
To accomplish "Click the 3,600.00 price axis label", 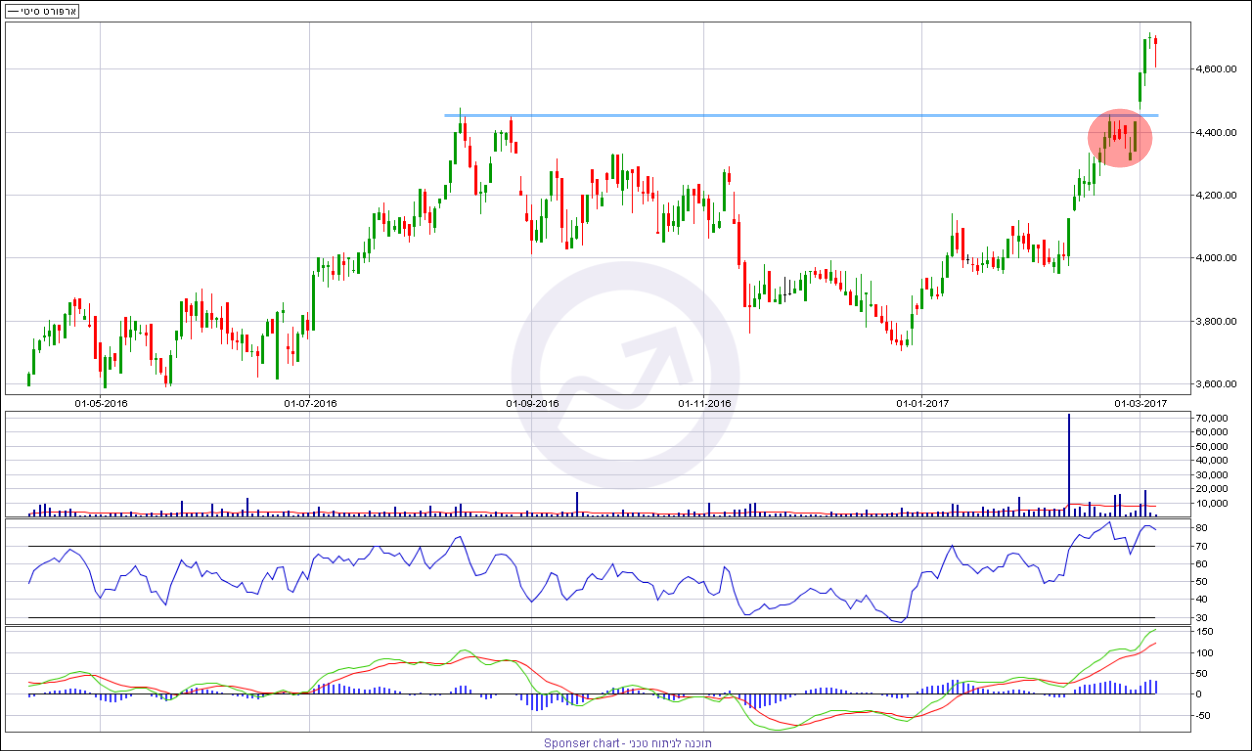I will click(1216, 384).
